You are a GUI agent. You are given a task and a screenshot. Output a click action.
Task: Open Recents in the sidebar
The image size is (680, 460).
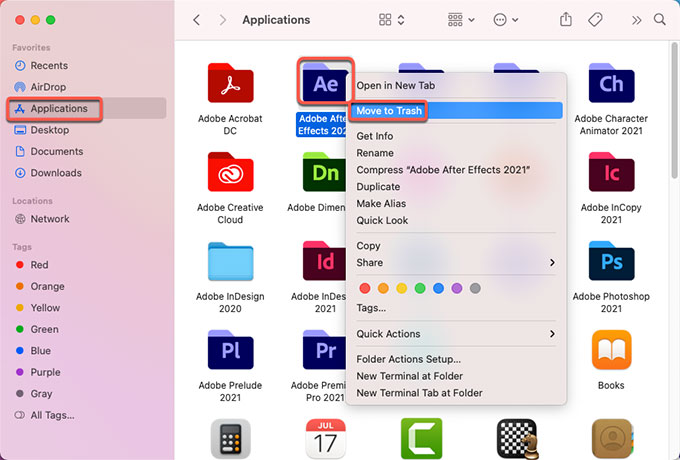(87, 65)
